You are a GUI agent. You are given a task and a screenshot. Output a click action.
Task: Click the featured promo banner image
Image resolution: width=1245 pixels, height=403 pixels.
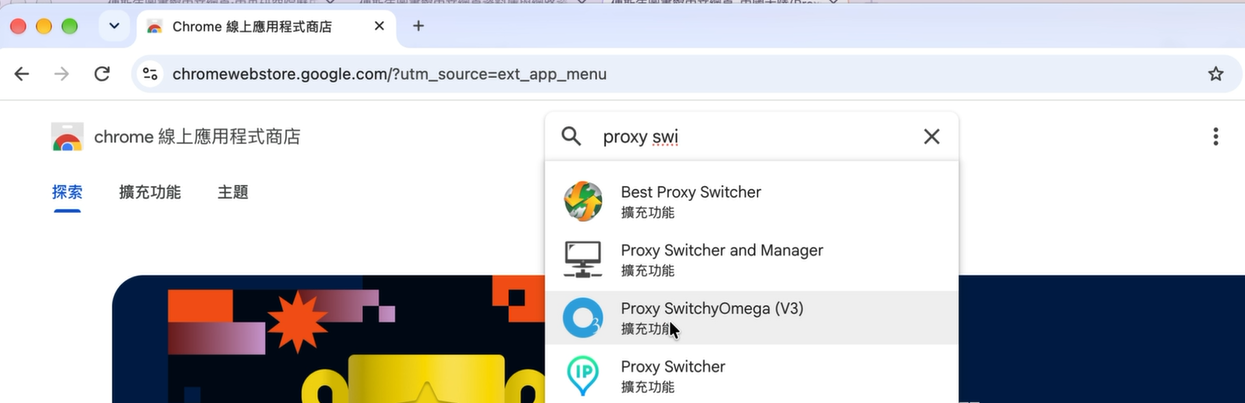tap(328, 339)
